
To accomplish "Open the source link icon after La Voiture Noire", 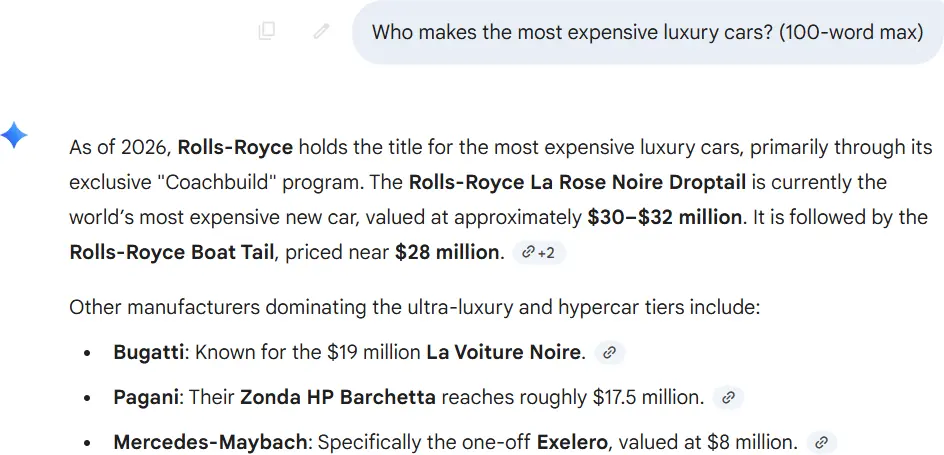I will (x=609, y=352).
